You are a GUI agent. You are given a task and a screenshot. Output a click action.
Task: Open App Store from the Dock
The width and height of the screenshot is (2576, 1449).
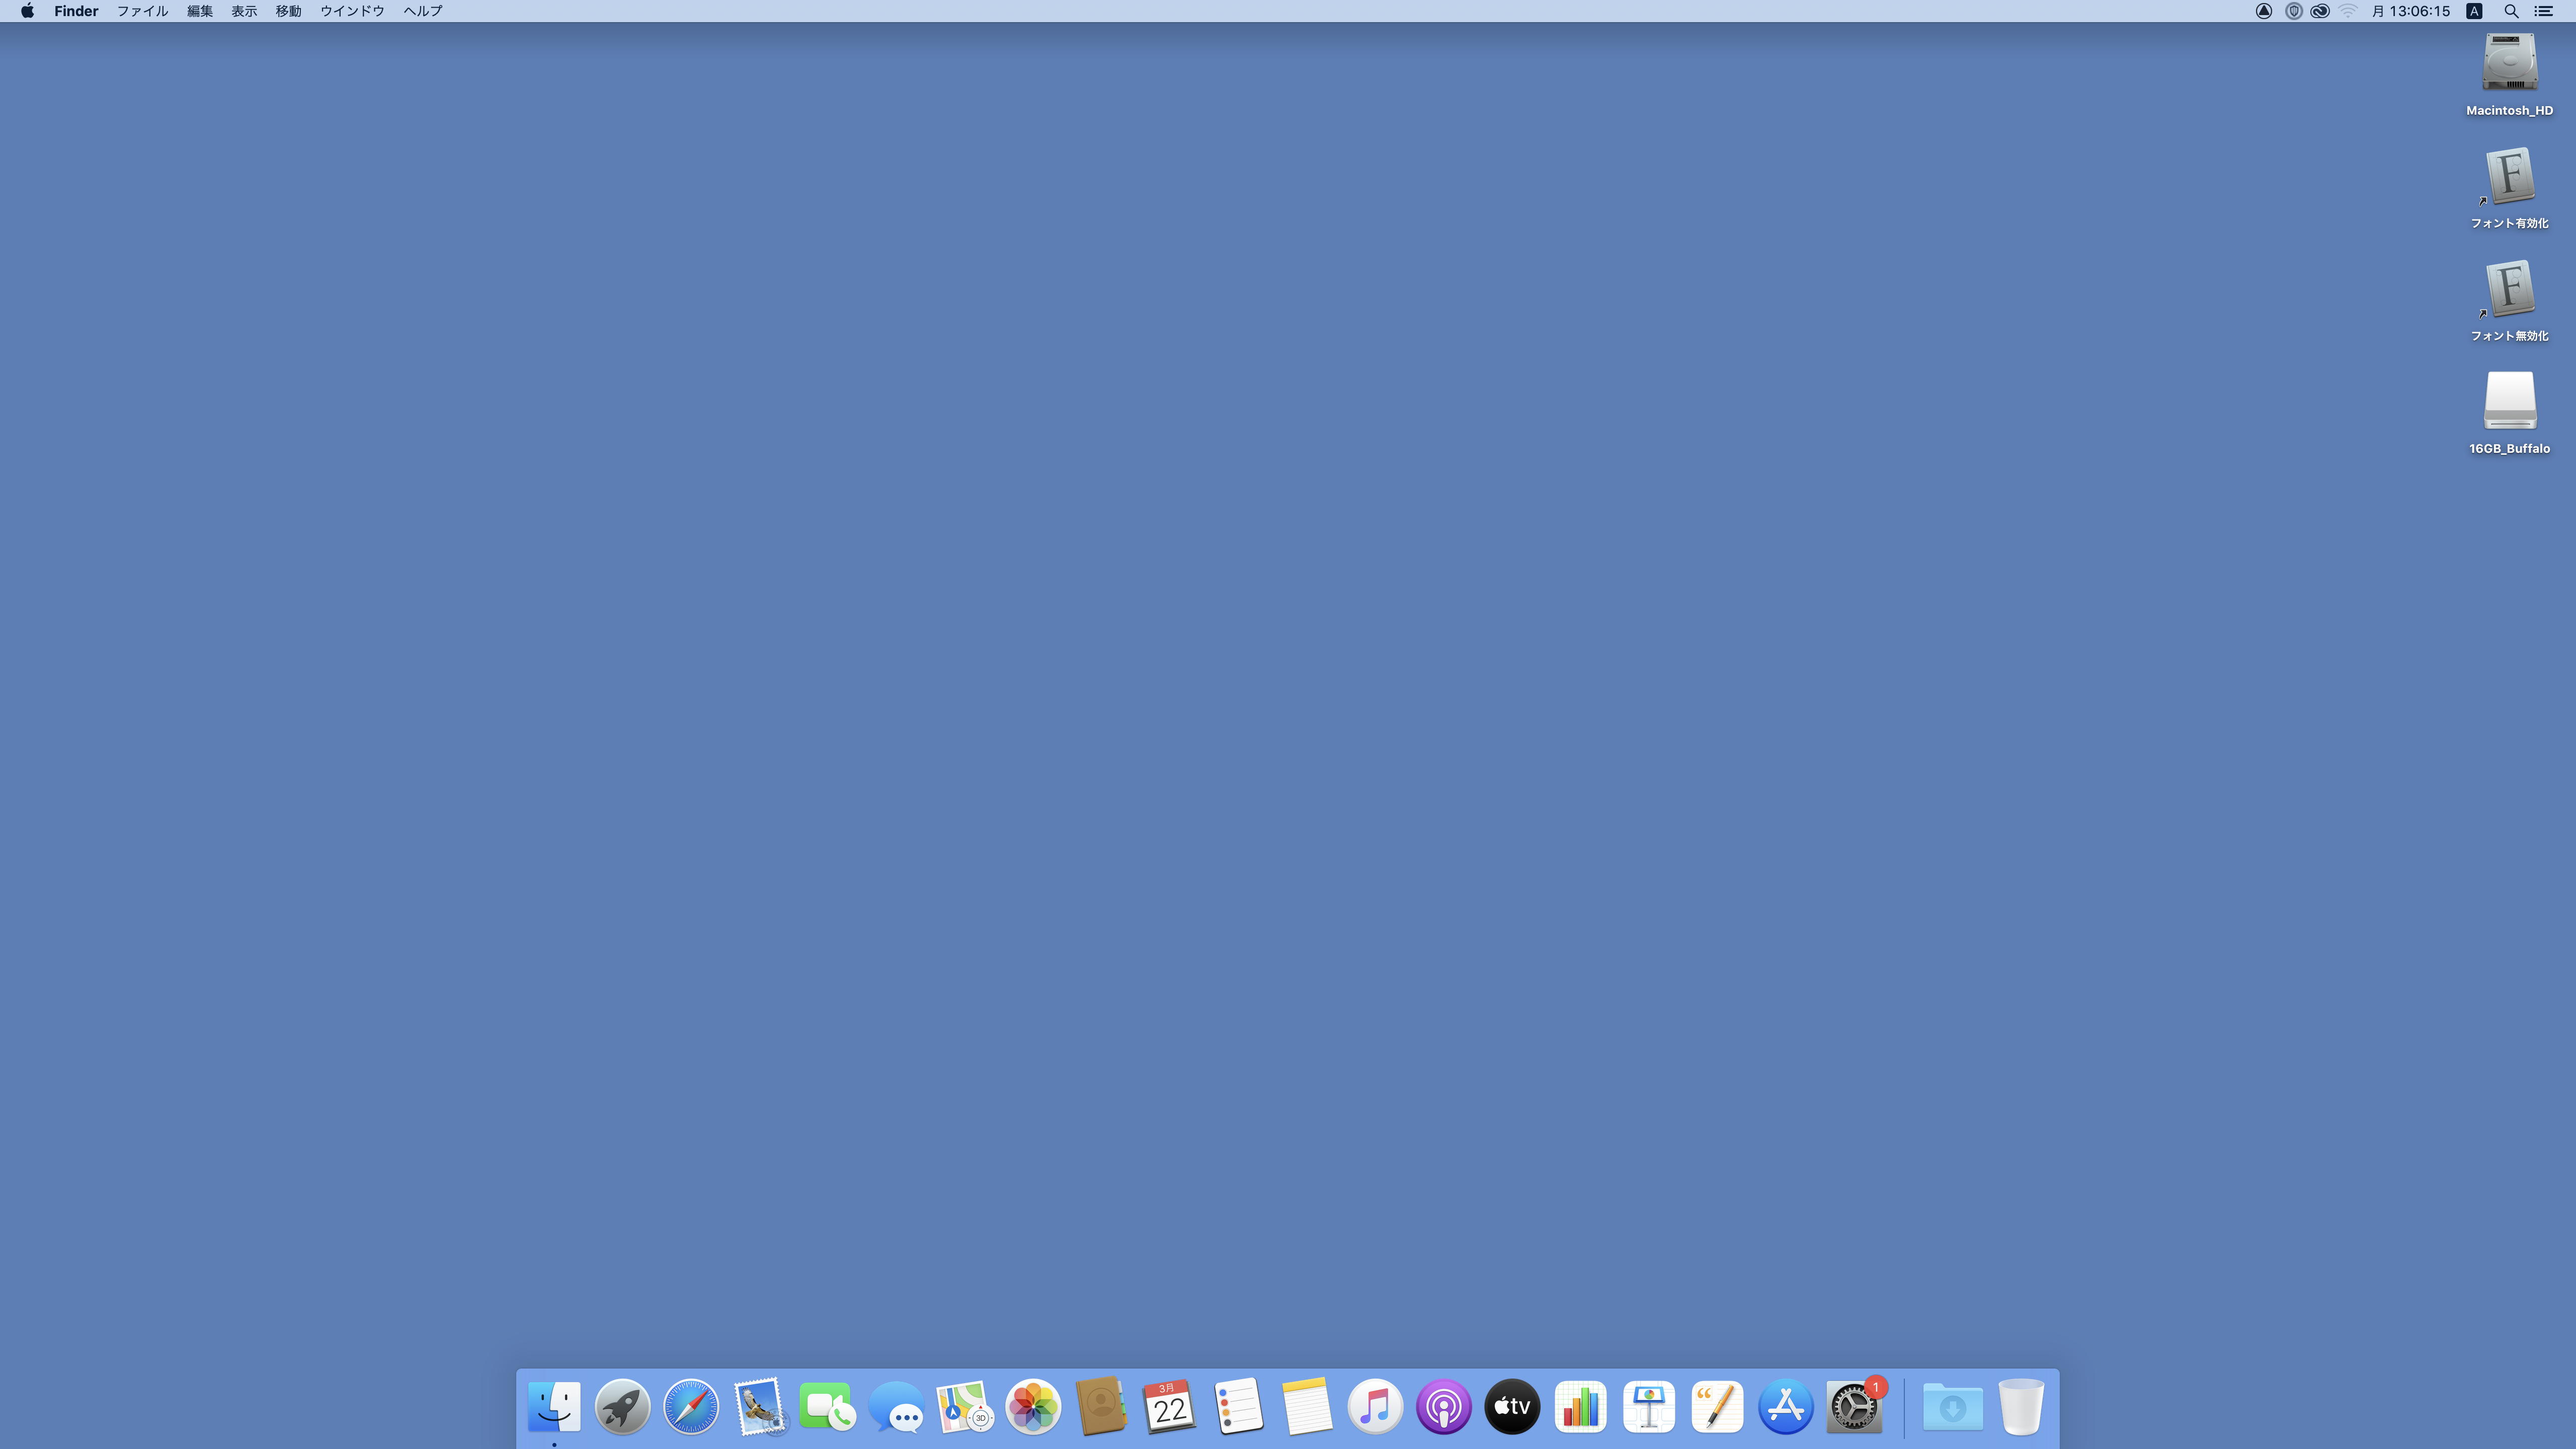point(1785,1407)
